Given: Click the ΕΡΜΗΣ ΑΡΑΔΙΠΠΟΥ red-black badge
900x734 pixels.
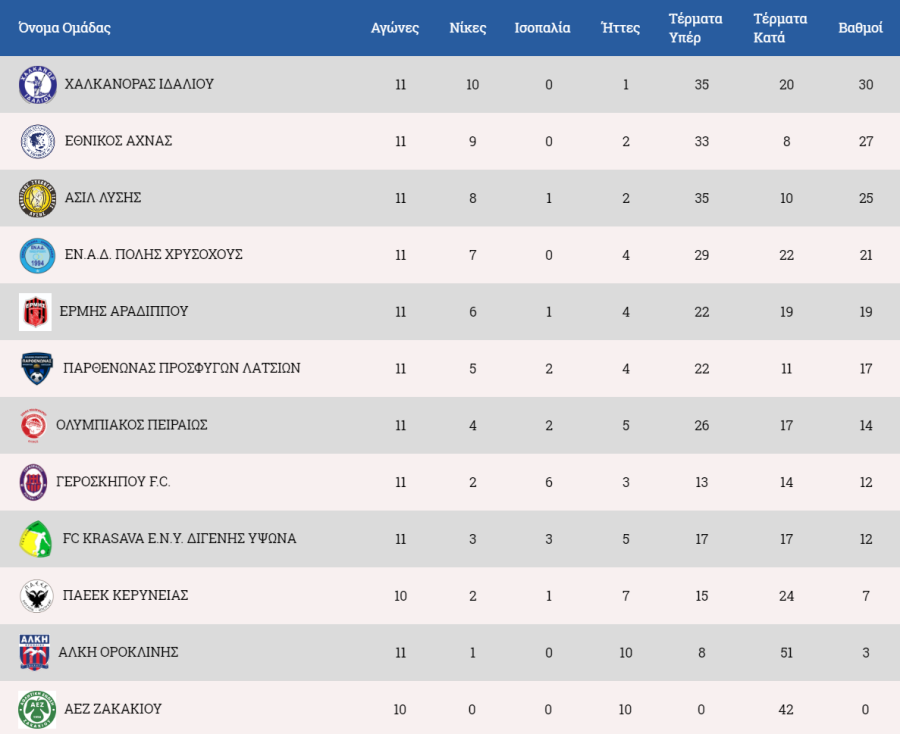Looking at the screenshot, I should [x=35, y=312].
